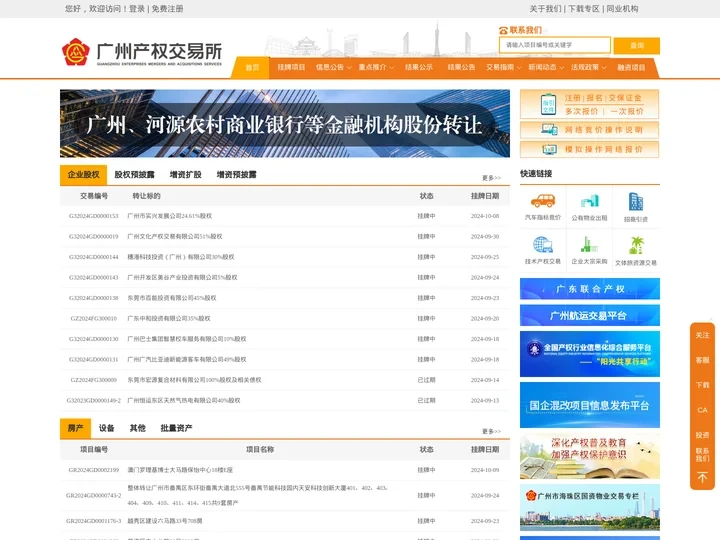Click 关注 in the floating sidebar

[x=702, y=335]
